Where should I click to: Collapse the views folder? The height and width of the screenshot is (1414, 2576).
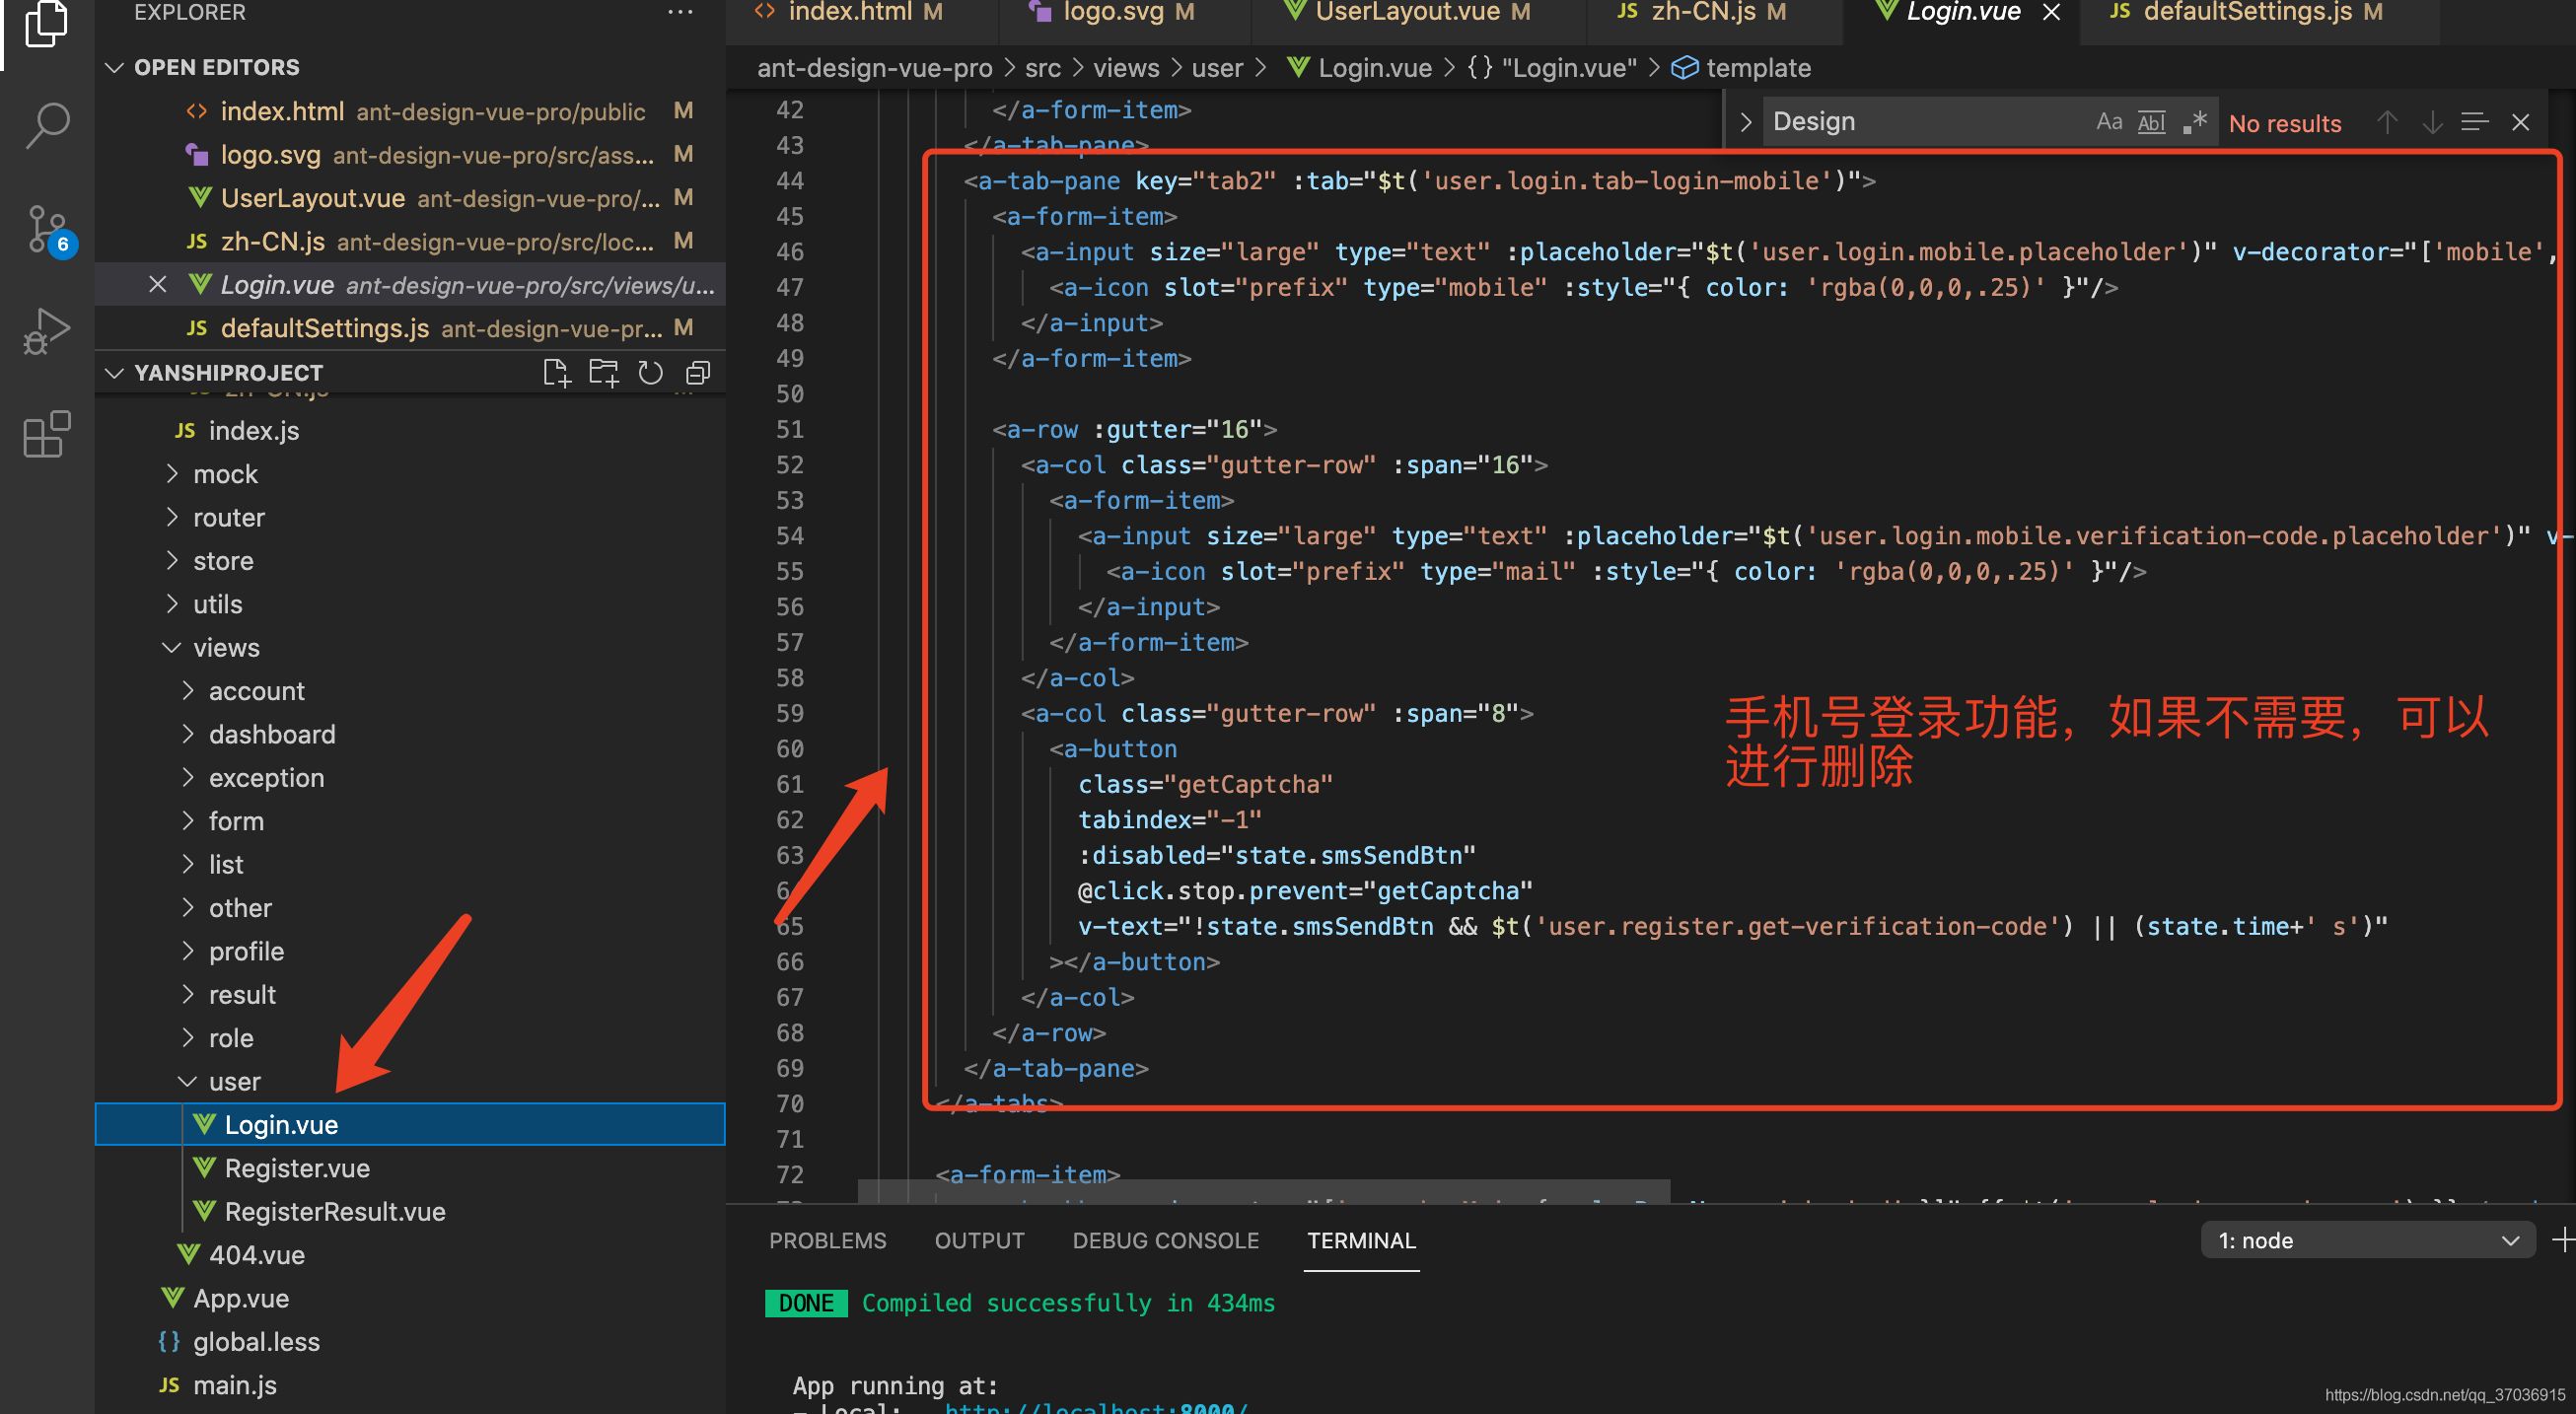[226, 648]
